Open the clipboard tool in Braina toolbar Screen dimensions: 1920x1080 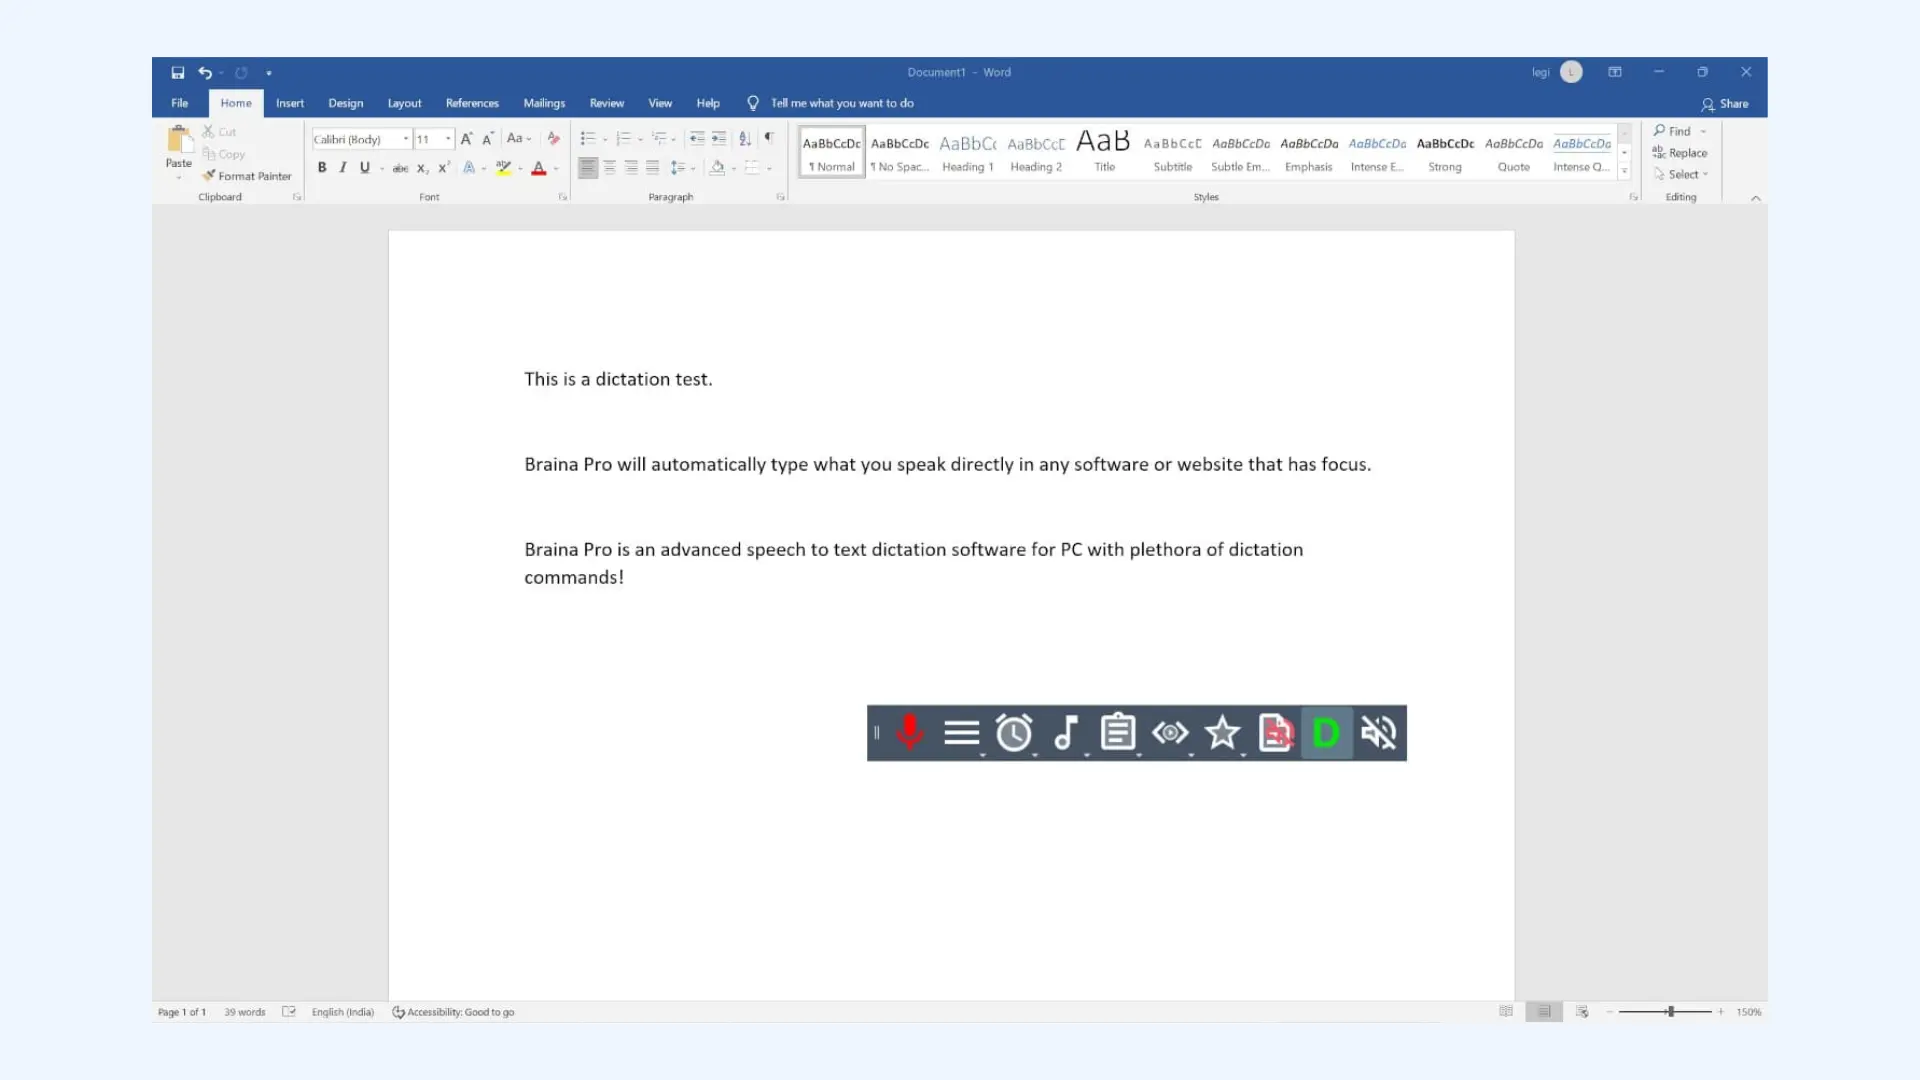pyautogui.click(x=1118, y=732)
